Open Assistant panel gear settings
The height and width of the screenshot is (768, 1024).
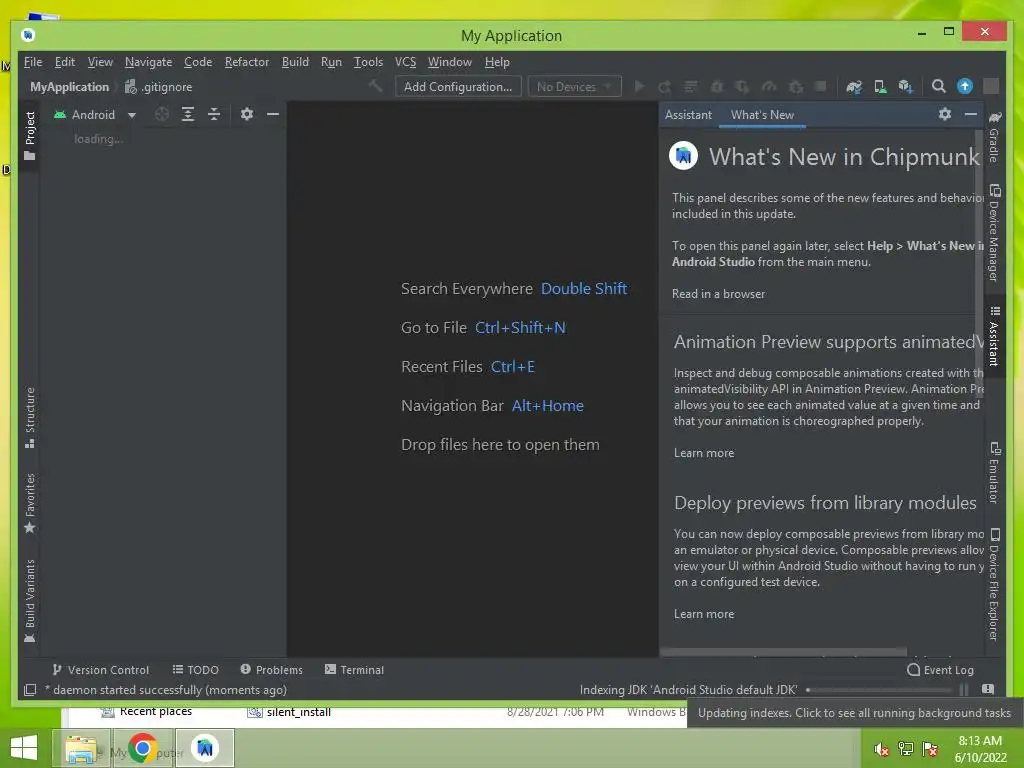click(945, 114)
